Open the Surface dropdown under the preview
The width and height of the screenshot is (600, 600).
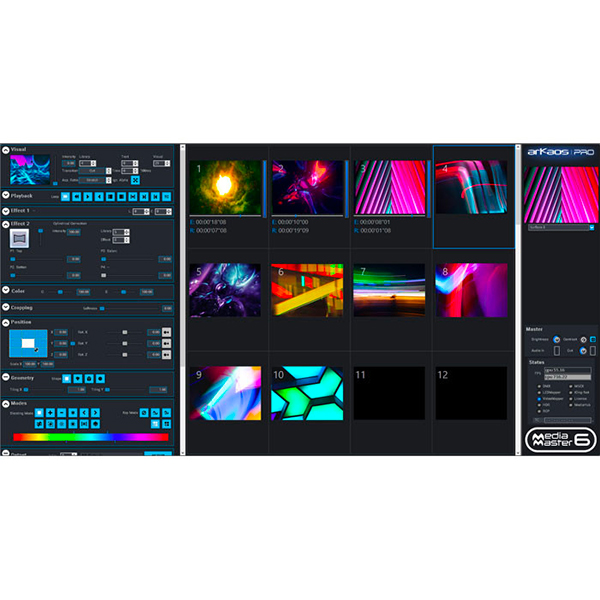[x=561, y=227]
